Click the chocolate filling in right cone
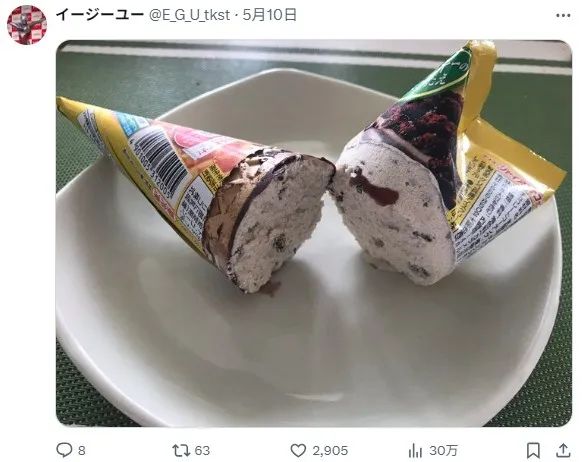The image size is (584, 462). [374, 187]
